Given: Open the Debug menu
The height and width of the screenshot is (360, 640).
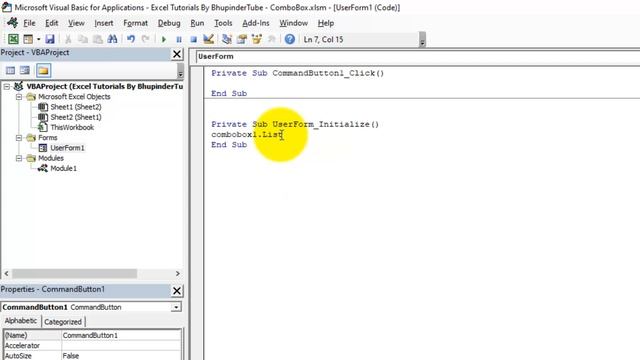Looking at the screenshot, I should click(x=169, y=23).
